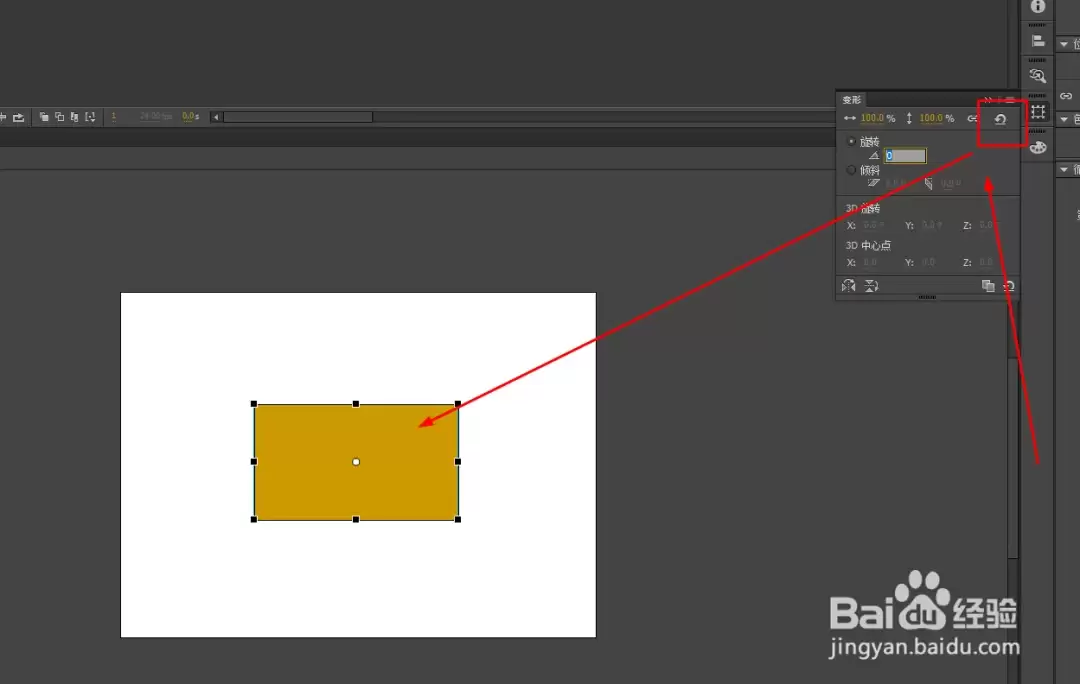Open the 变形 panel options menu

pos(1009,100)
